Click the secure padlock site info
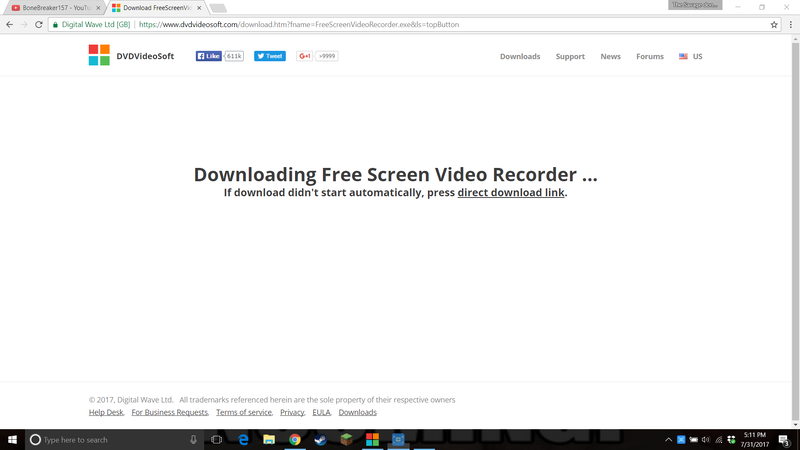 (56, 24)
